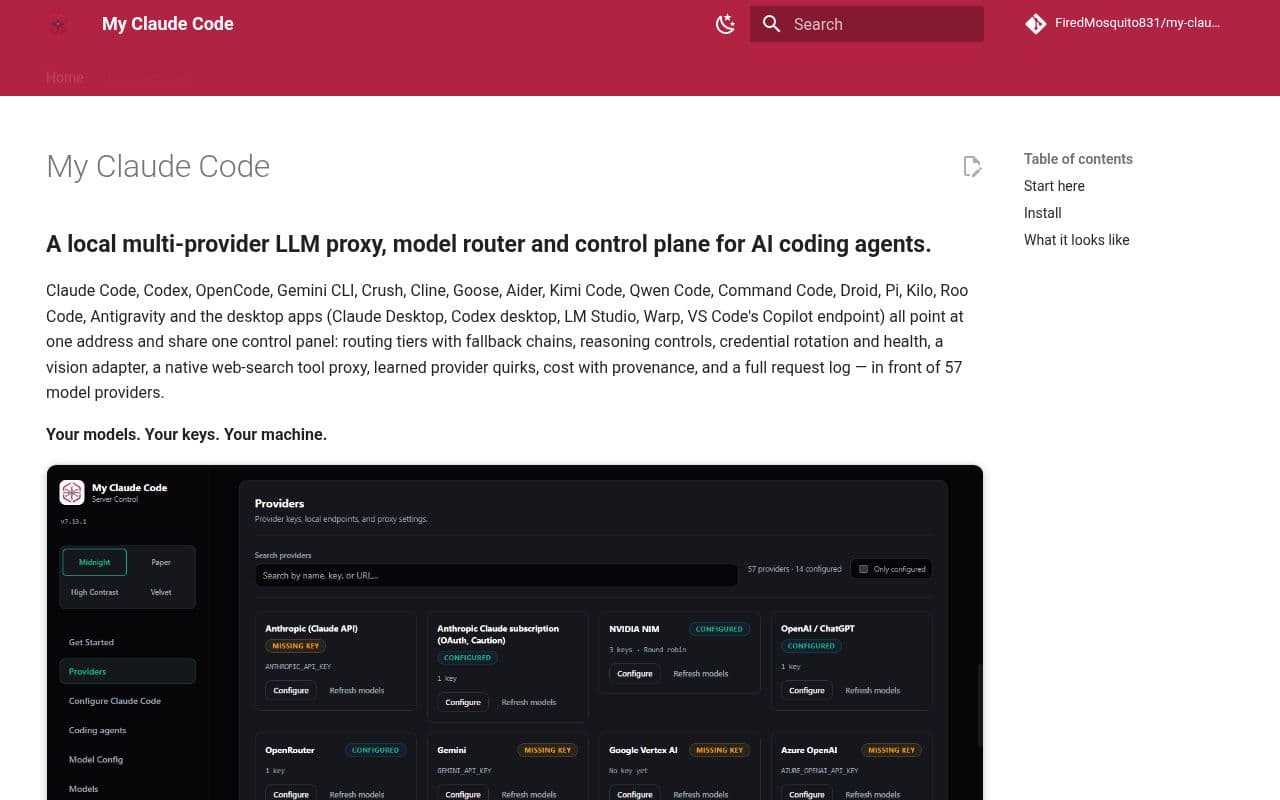Select Providers in the sidebar menu
Image resolution: width=1280 pixels, height=800 pixels.
point(127,671)
